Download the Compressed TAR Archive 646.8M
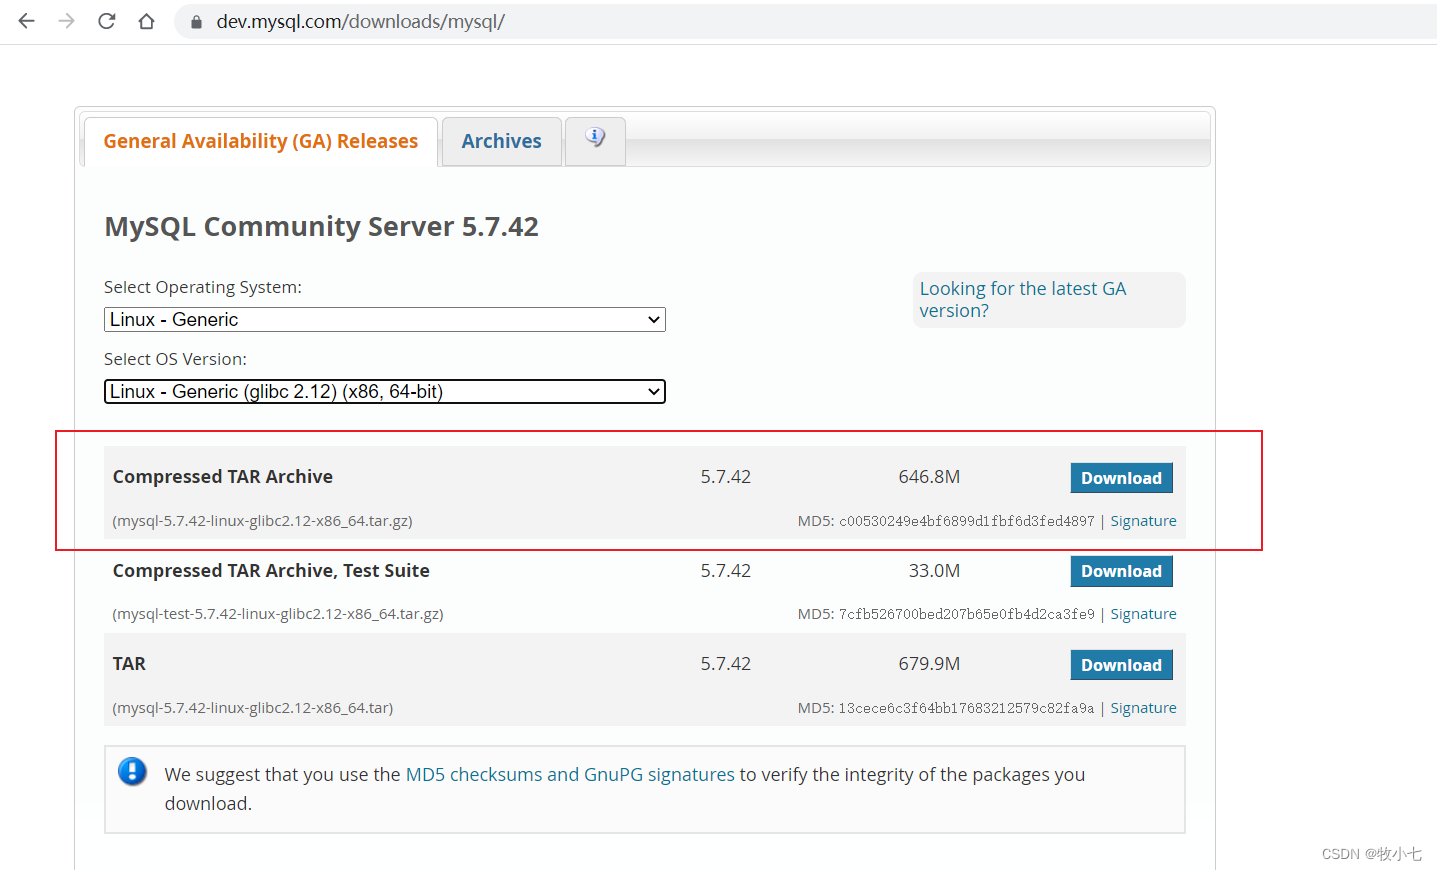This screenshot has width=1437, height=870. [x=1121, y=478]
